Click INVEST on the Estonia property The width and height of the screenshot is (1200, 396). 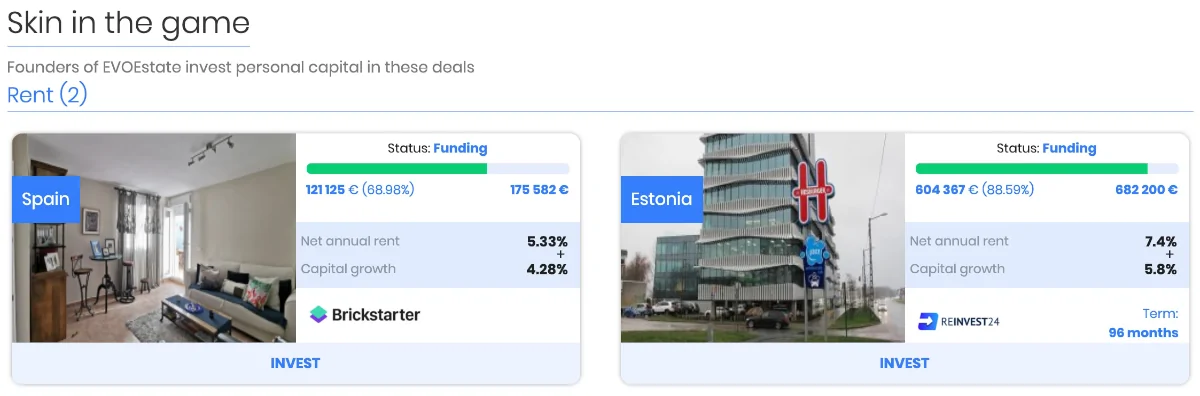904,363
